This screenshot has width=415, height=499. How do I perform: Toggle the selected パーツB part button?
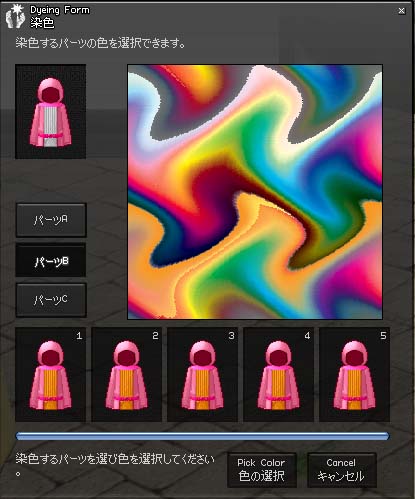(x=51, y=260)
